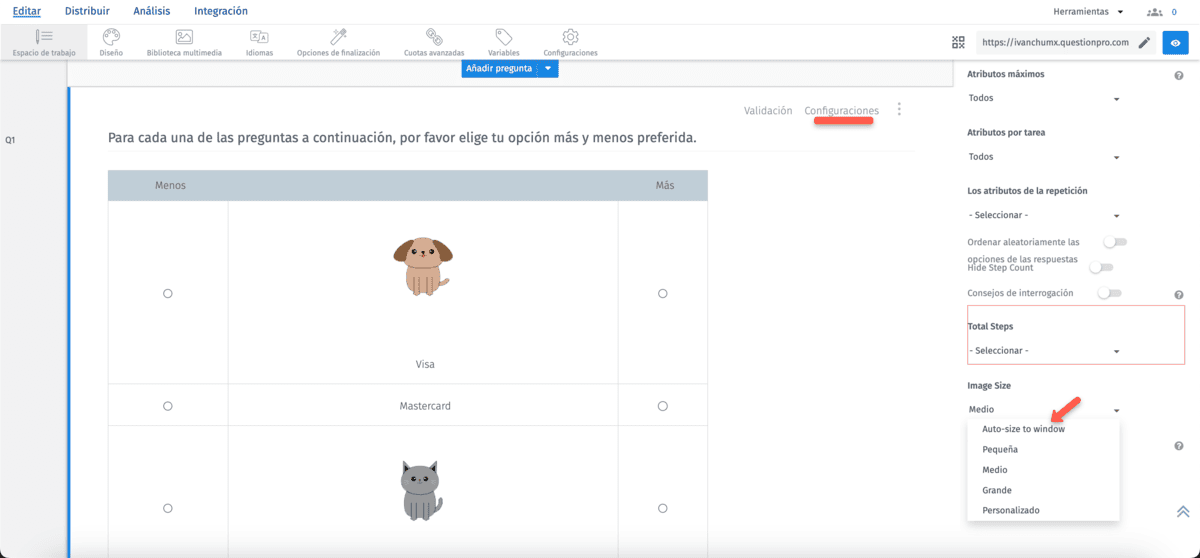
Task: Click the Q1 question label
Action: [10, 140]
